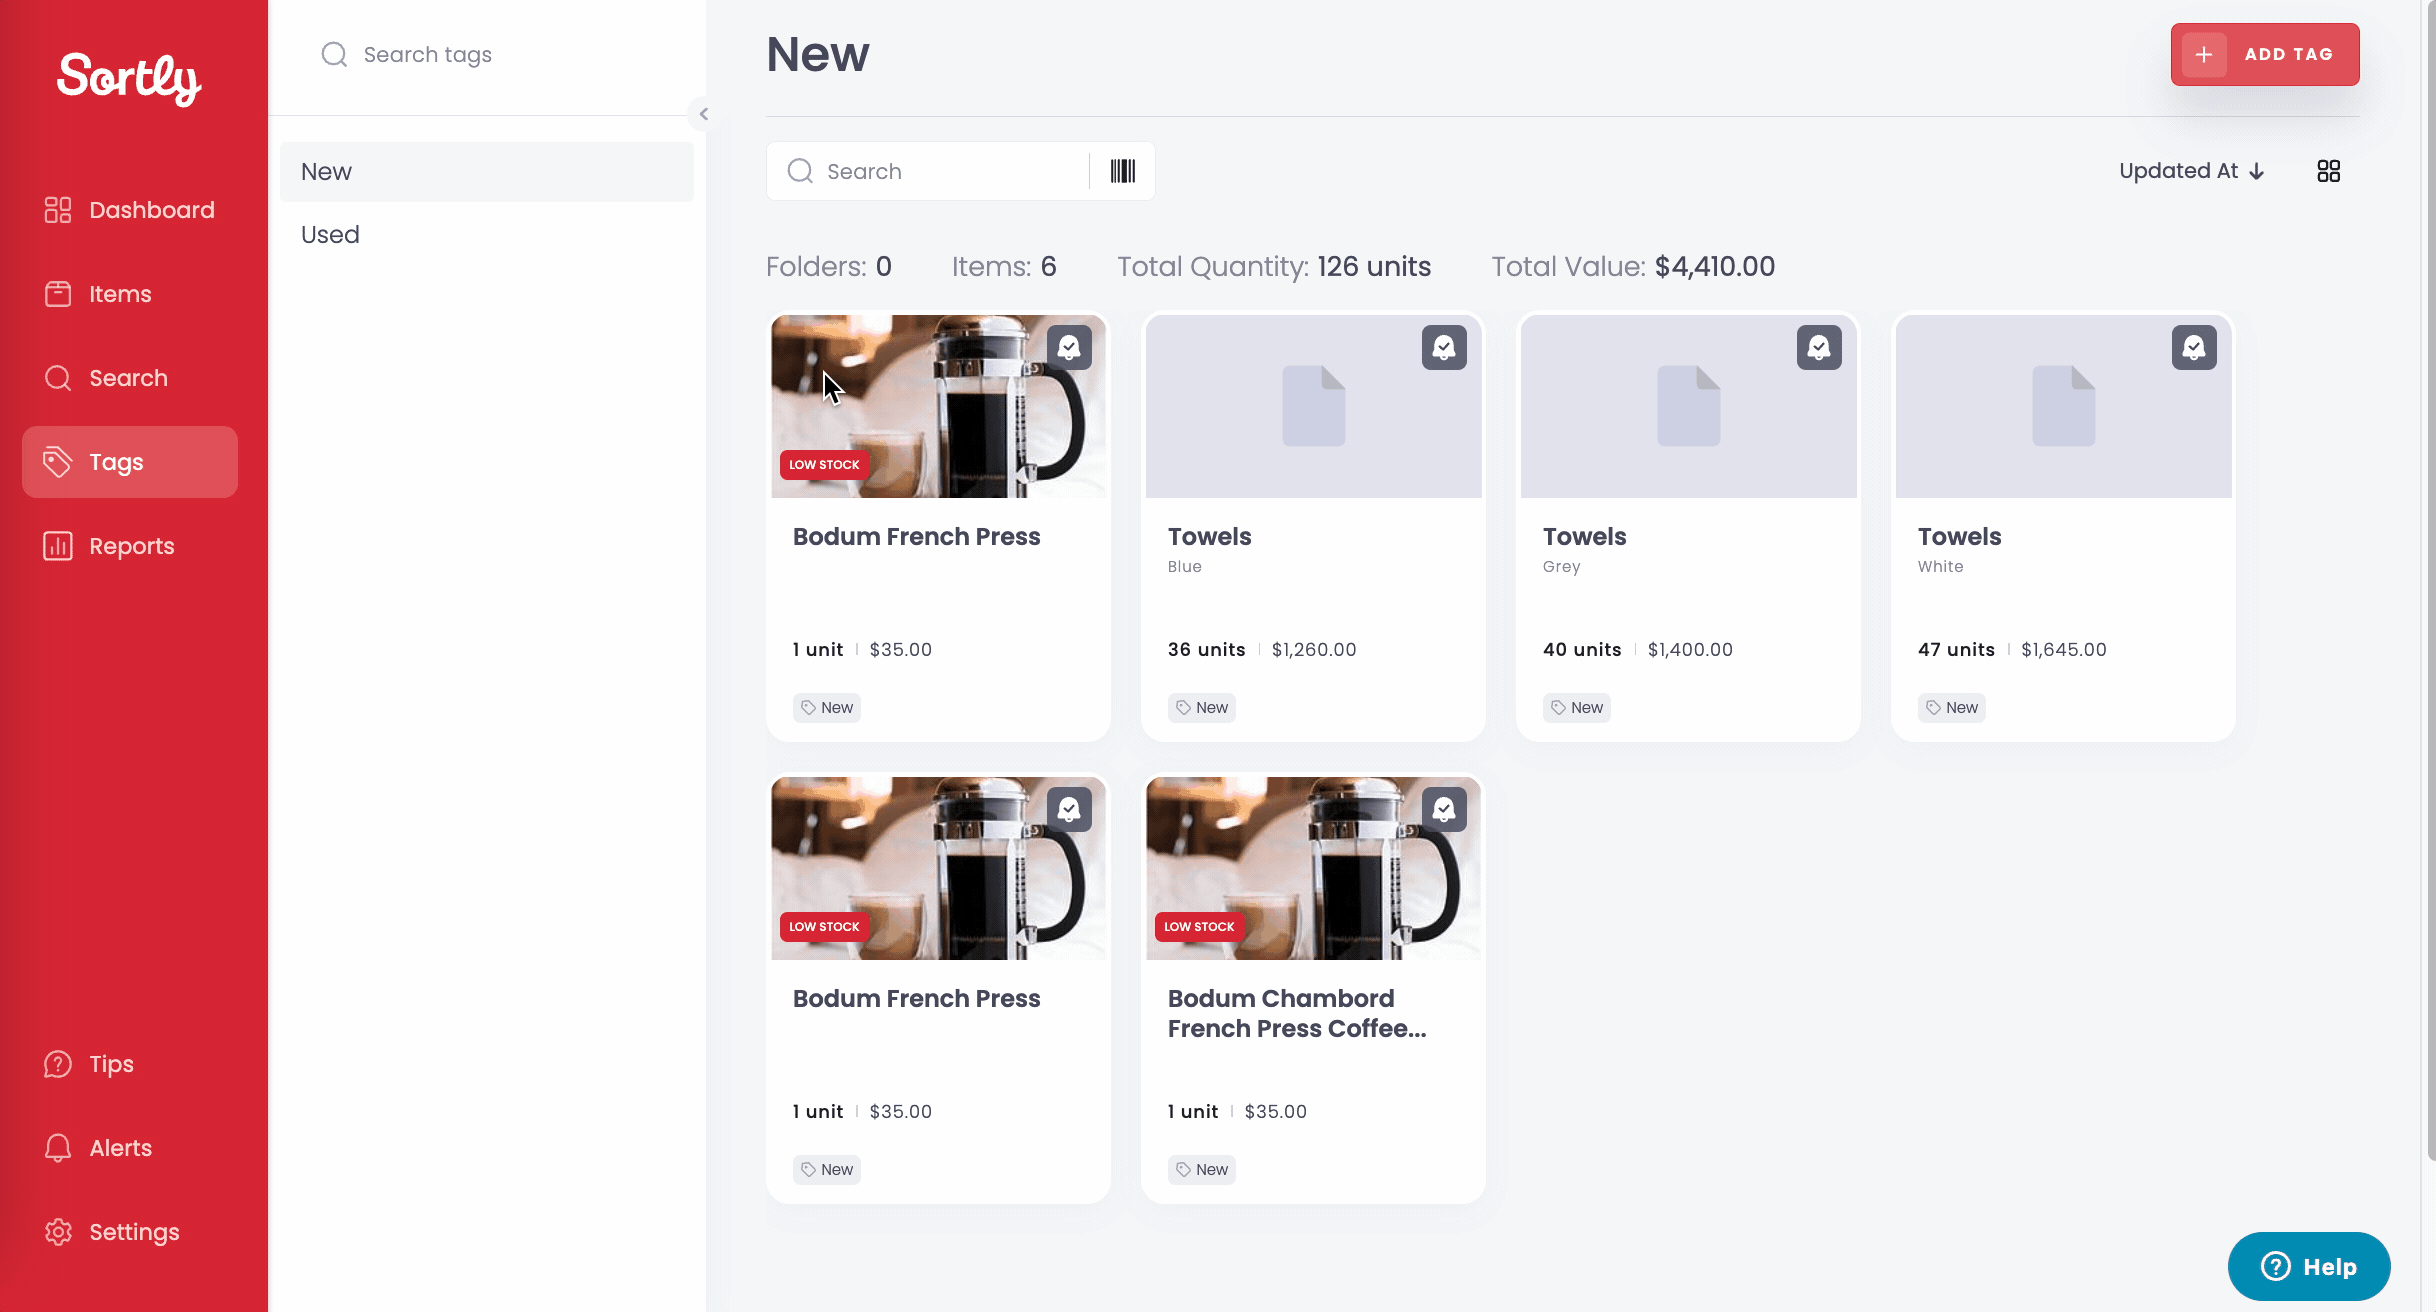Open the first Bodum French Press thumbnail
The image size is (2436, 1312).
tap(938, 406)
